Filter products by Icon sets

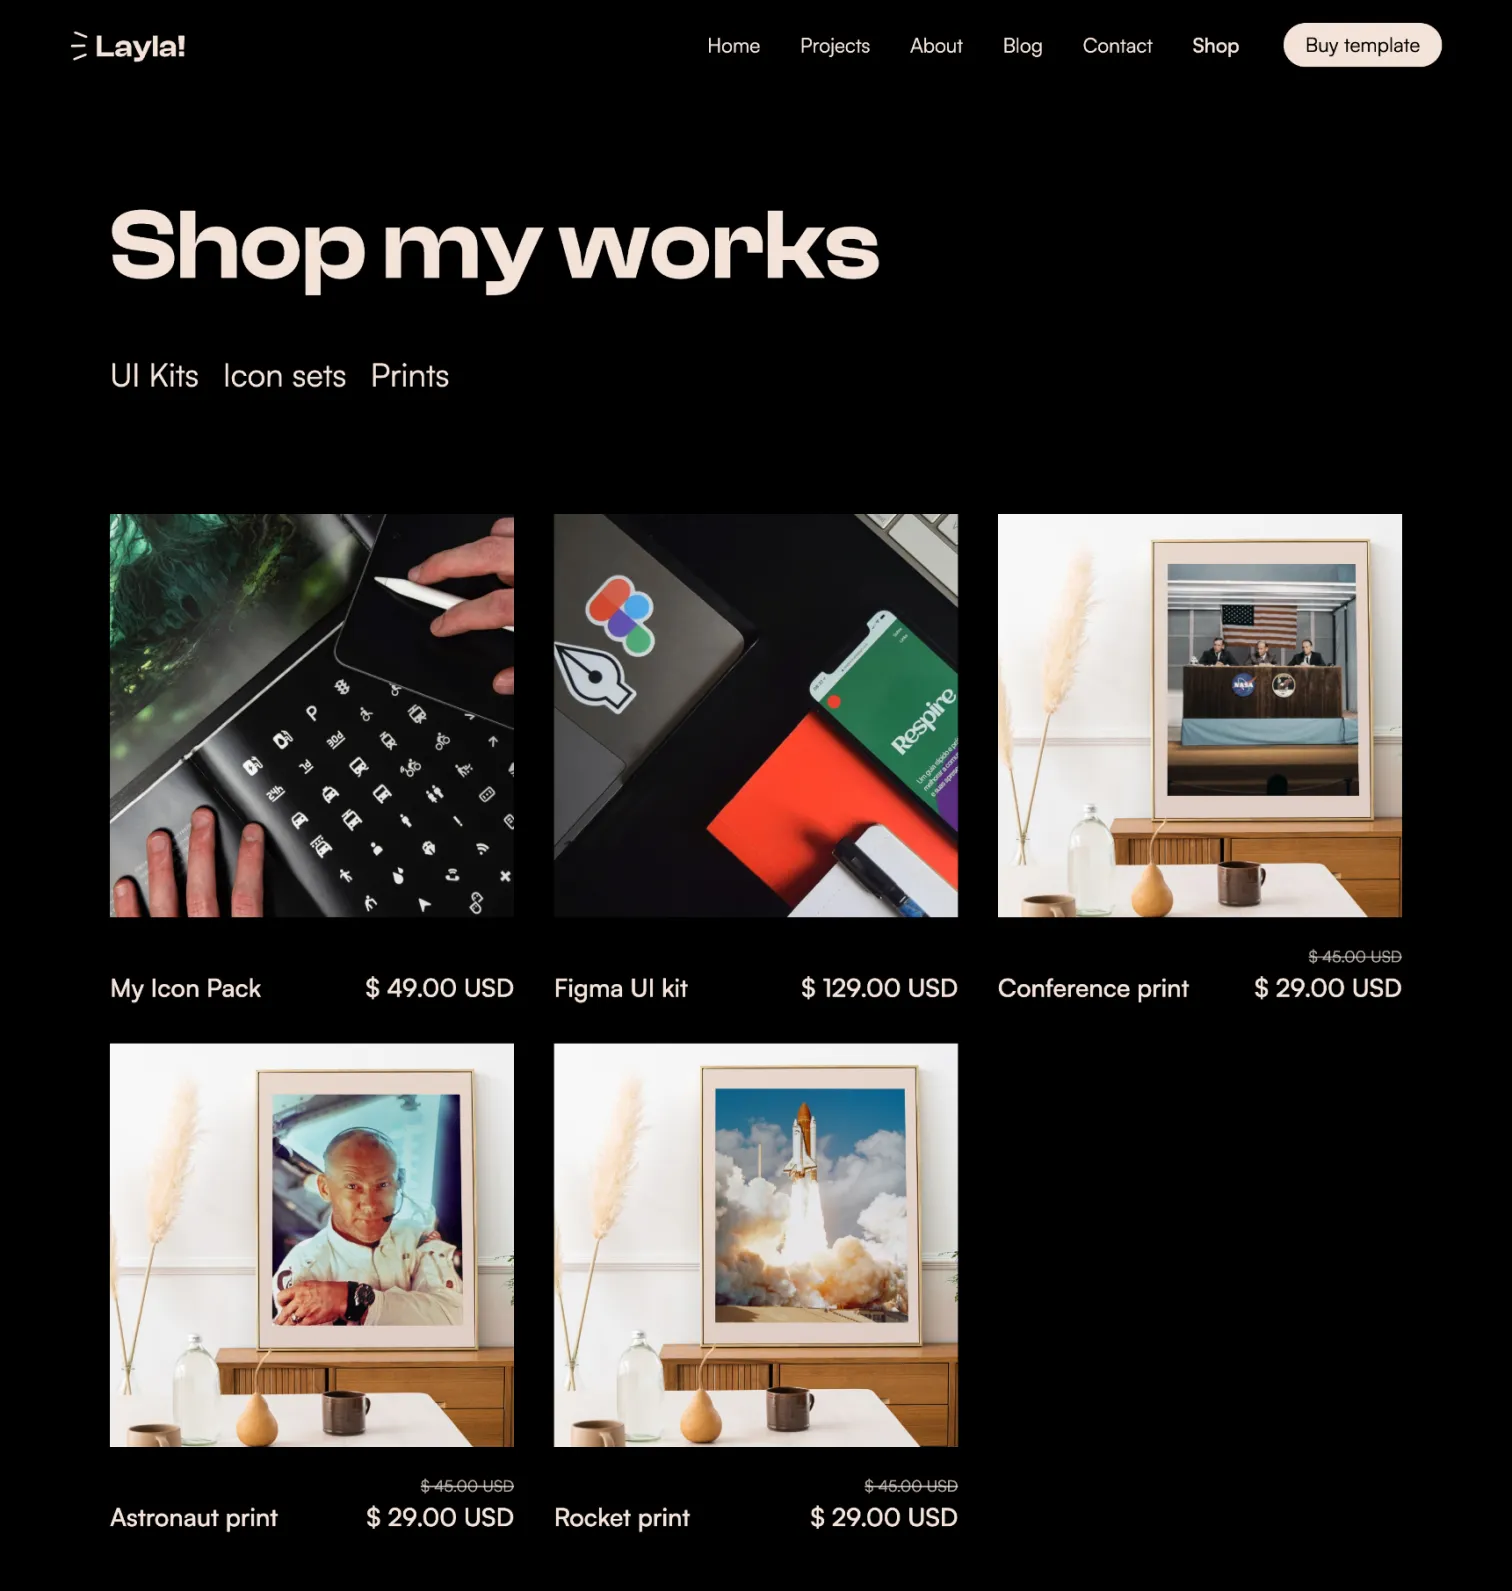point(284,376)
